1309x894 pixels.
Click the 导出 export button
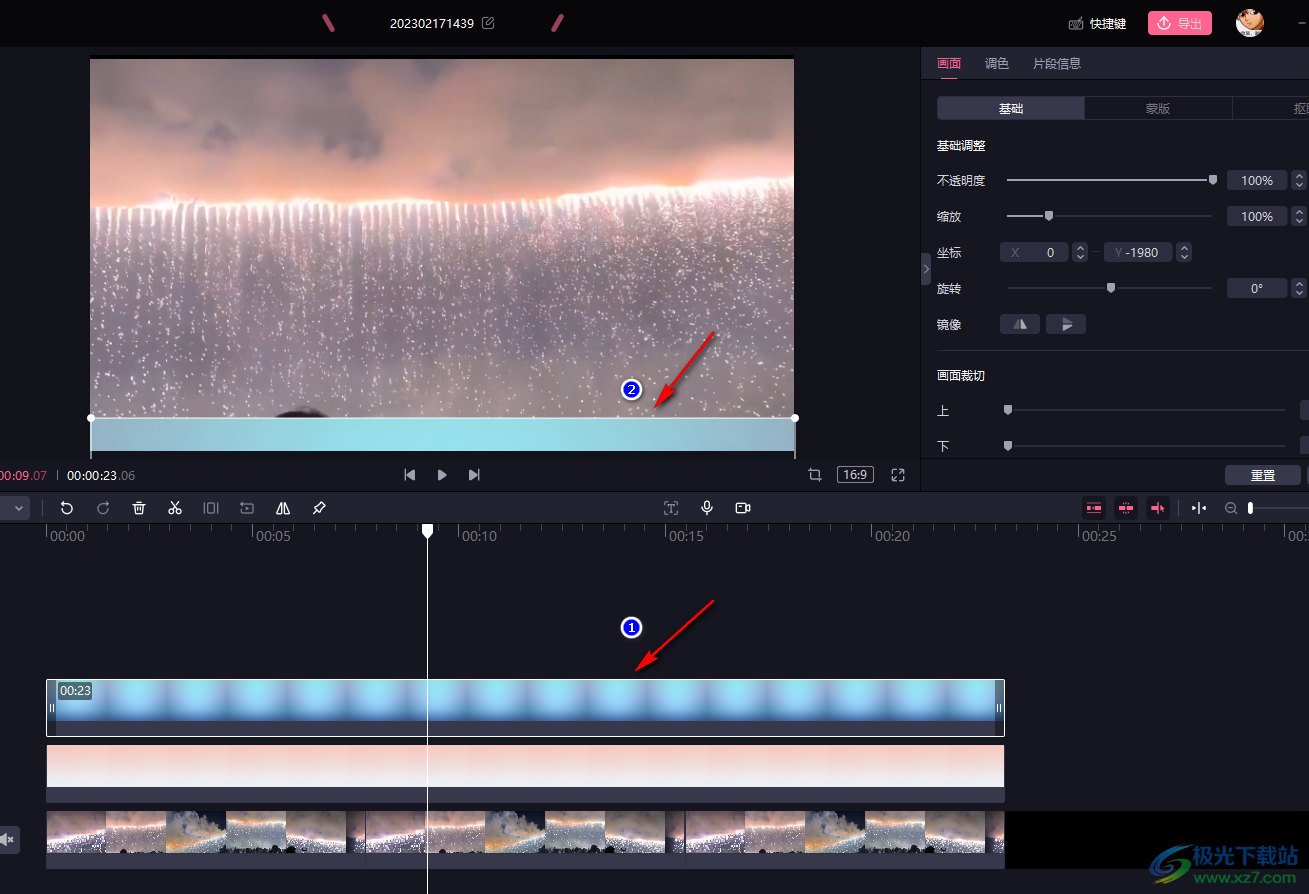(1180, 23)
